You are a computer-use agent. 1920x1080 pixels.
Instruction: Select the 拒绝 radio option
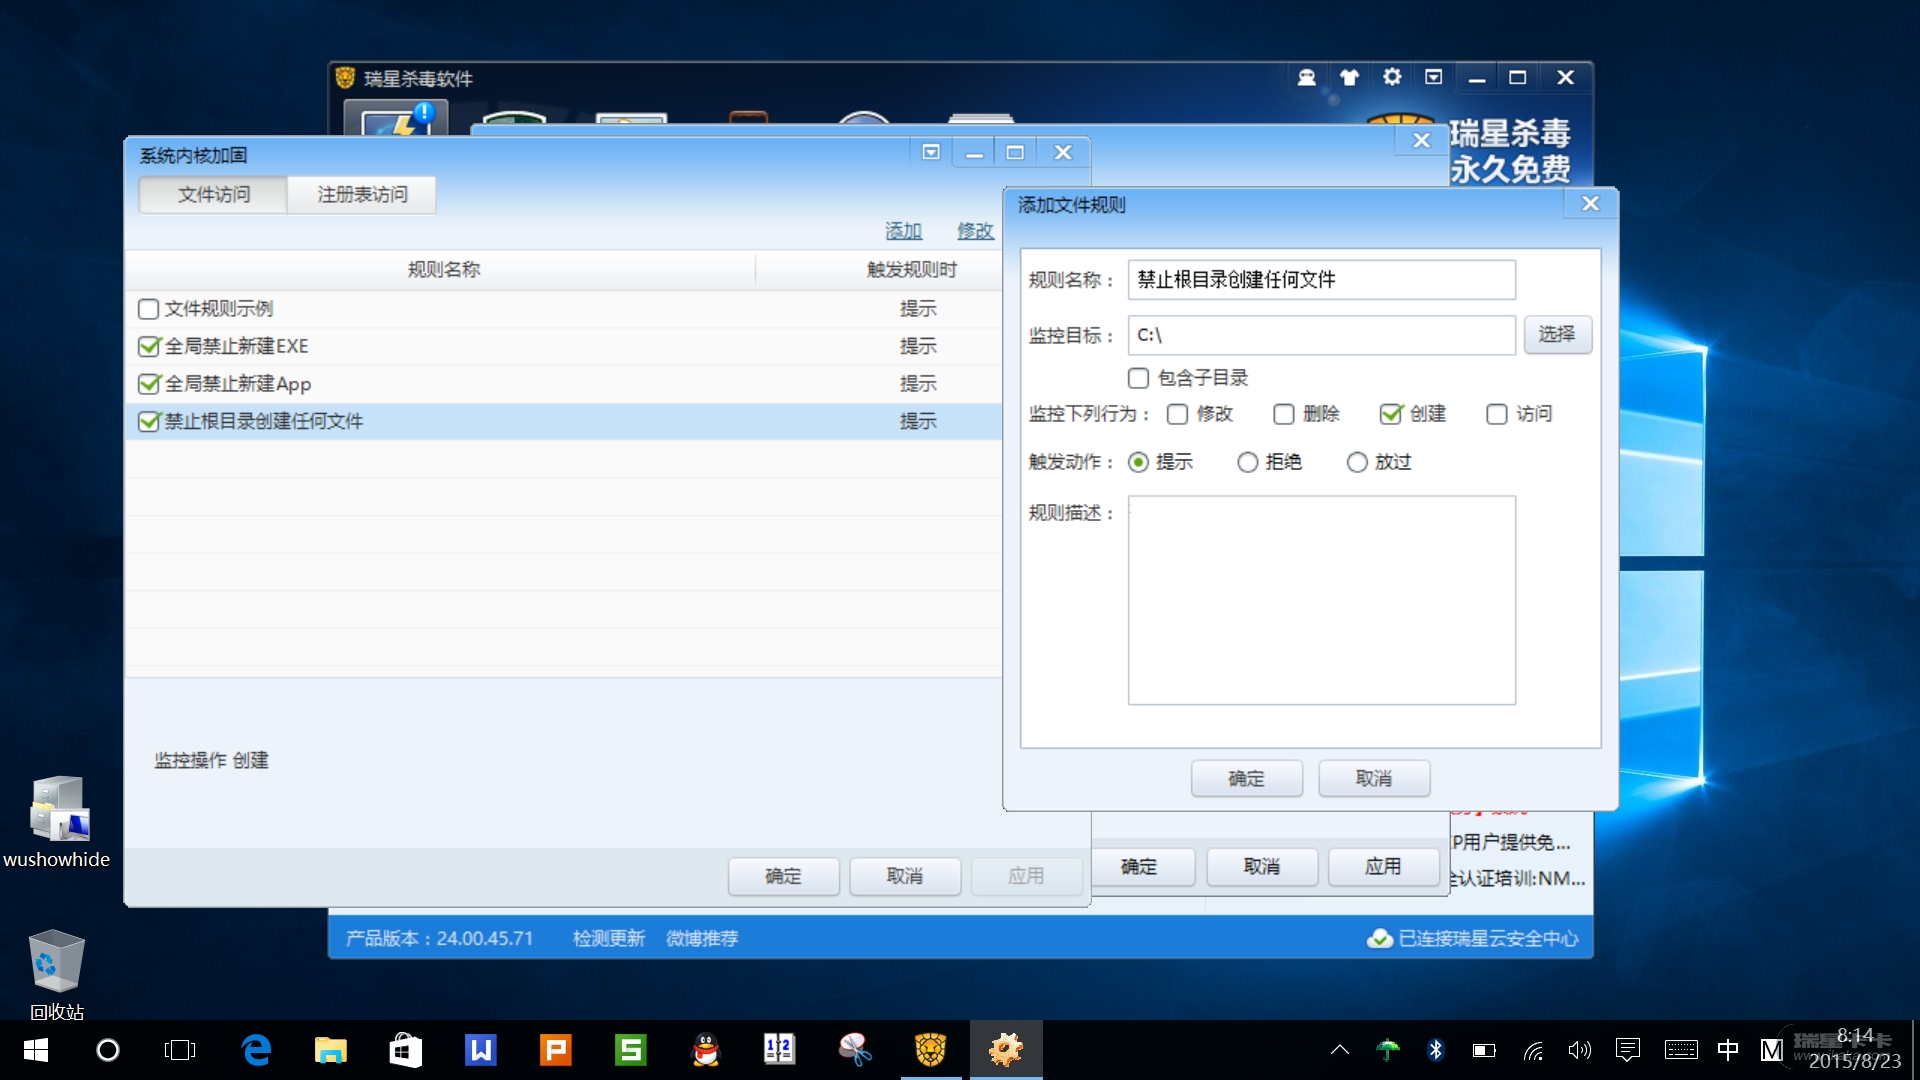1247,462
